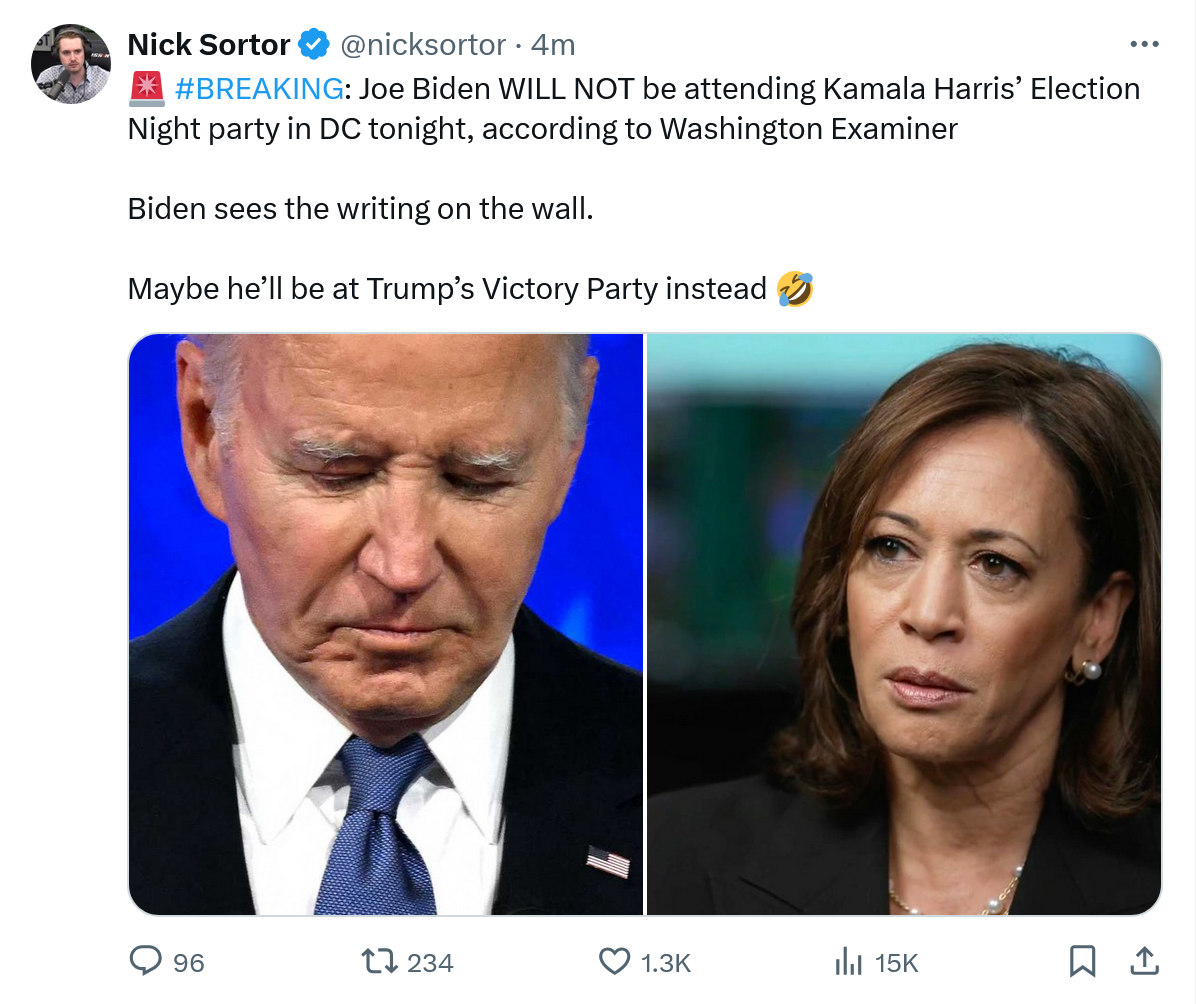Open the three-dot more options menu

tap(1143, 44)
